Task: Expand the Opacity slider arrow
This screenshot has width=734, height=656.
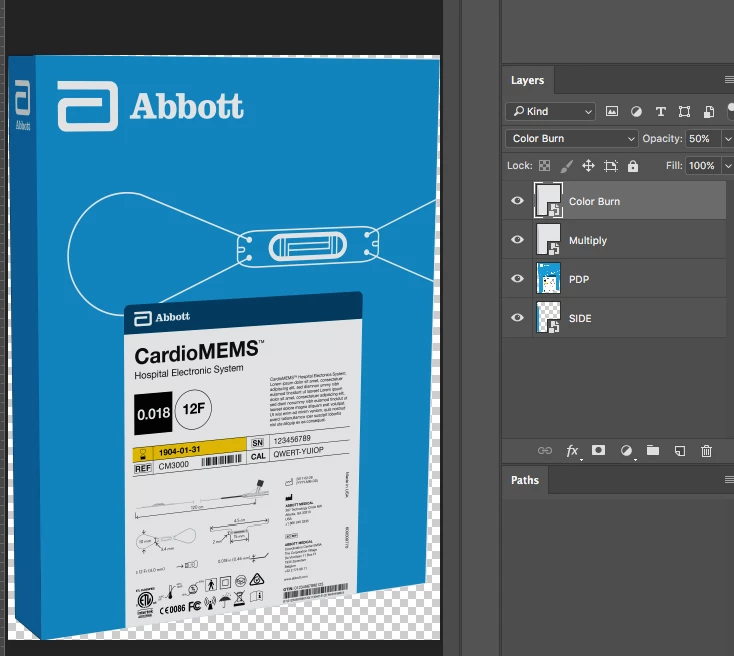Action: click(727, 139)
